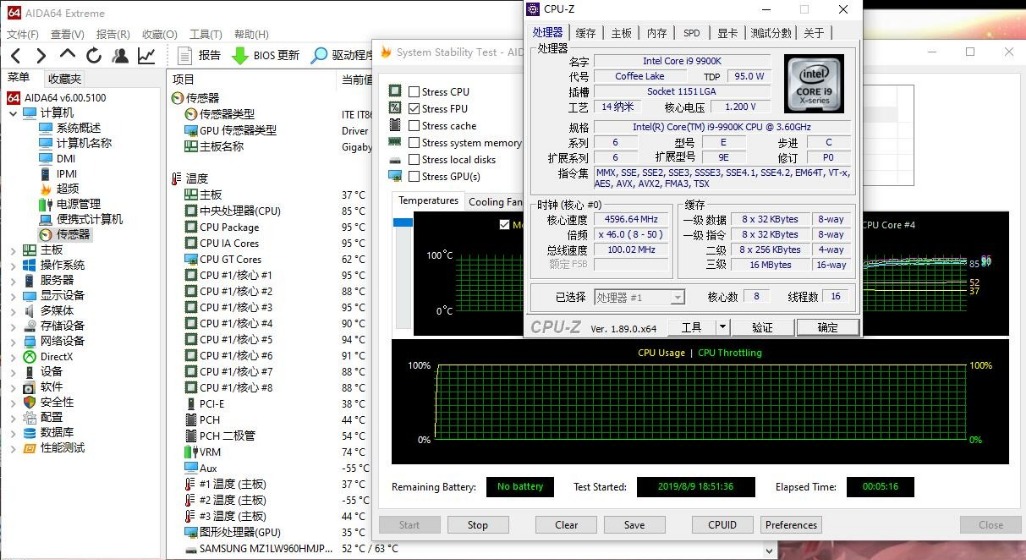Click the 安全性 shield icon
1026x560 pixels.
29,402
